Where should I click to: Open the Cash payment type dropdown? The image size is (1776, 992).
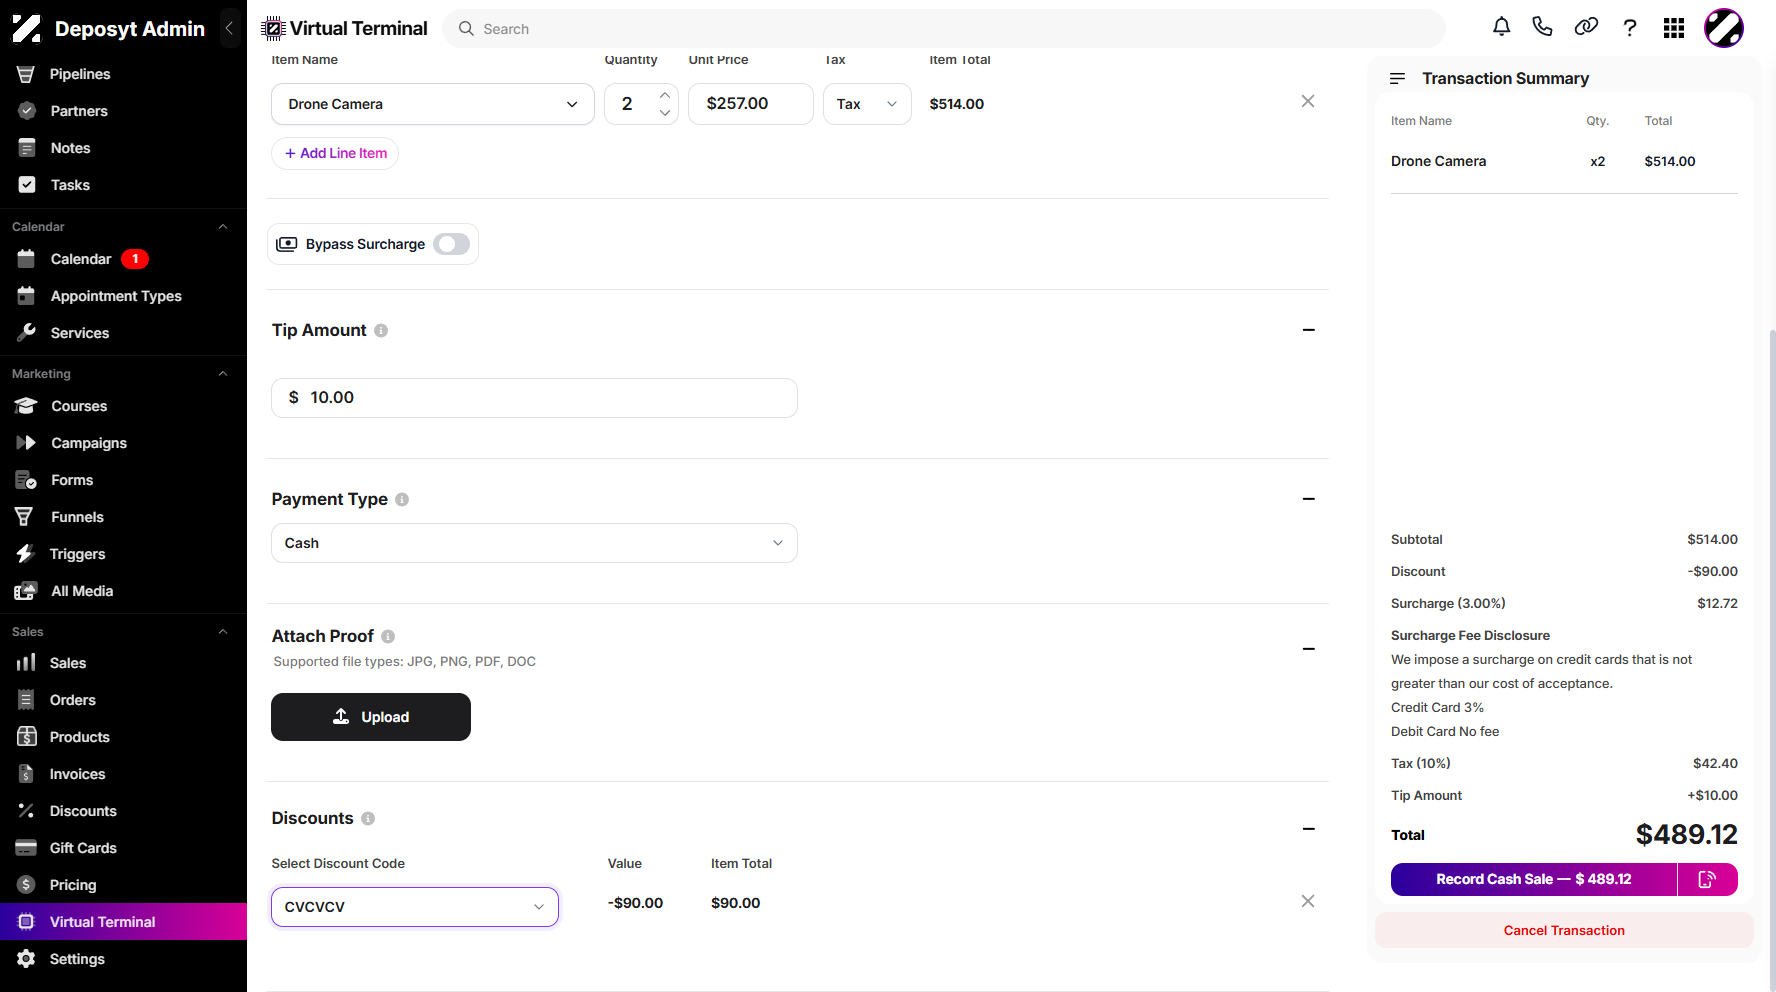(x=534, y=543)
